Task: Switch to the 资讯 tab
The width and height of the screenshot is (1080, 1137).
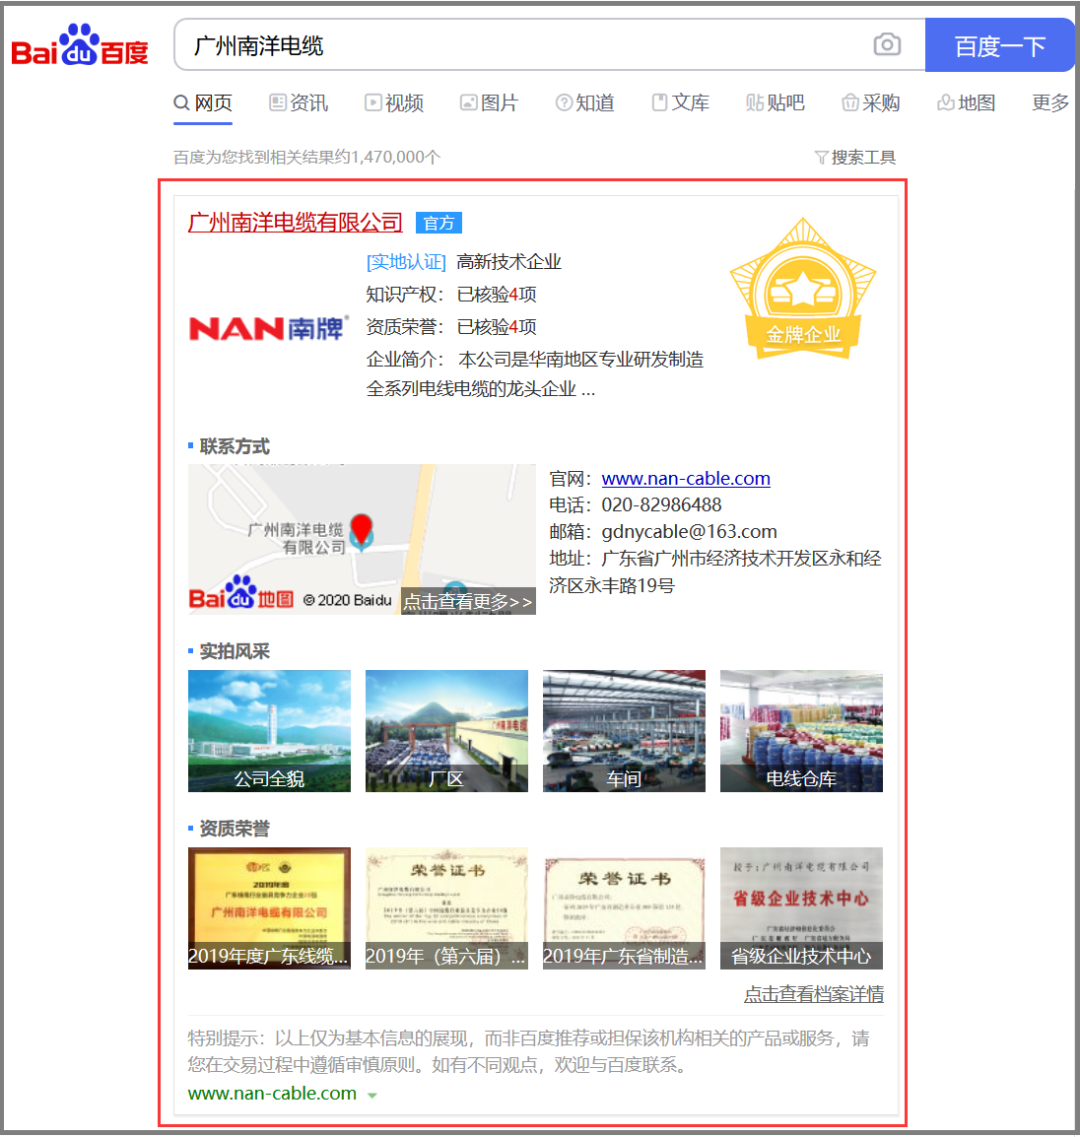Action: pyautogui.click(x=299, y=103)
